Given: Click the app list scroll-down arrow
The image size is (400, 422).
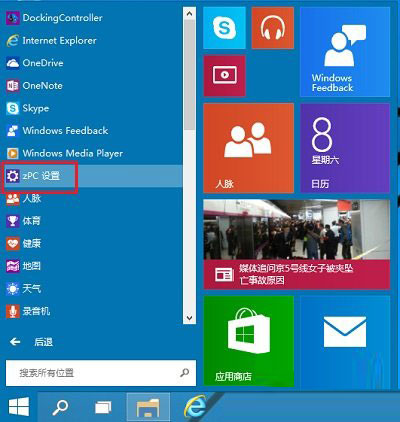Looking at the screenshot, I should point(189,318).
